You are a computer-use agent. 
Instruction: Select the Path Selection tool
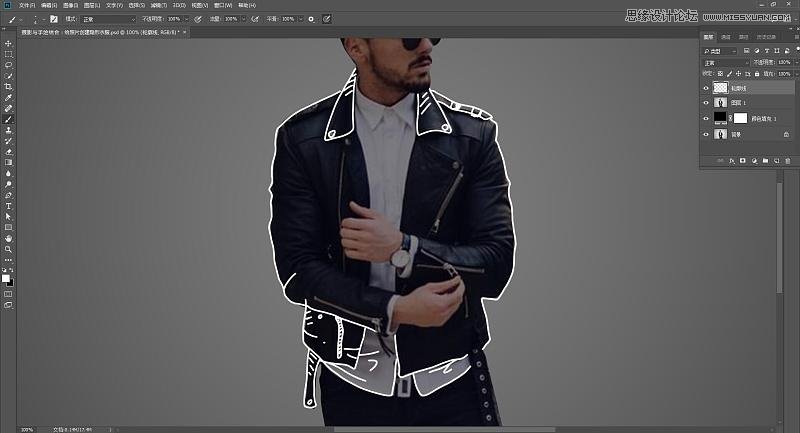(x=8, y=217)
